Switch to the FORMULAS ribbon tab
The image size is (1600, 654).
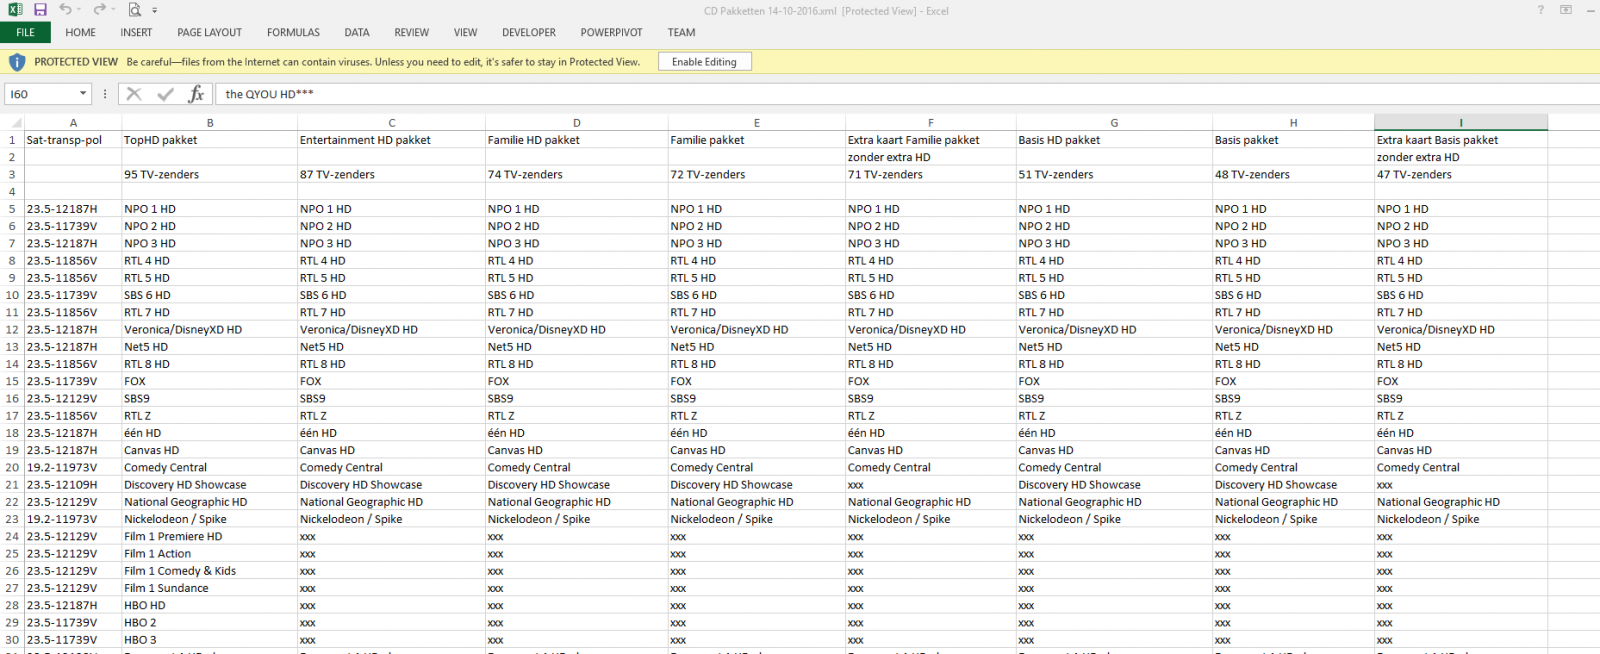click(x=293, y=32)
